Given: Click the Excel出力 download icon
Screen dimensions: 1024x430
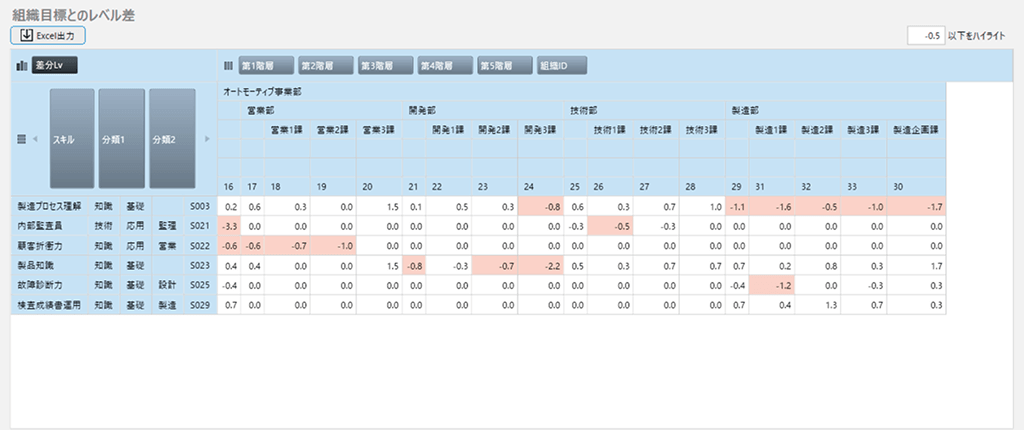Looking at the screenshot, I should pos(26,35).
